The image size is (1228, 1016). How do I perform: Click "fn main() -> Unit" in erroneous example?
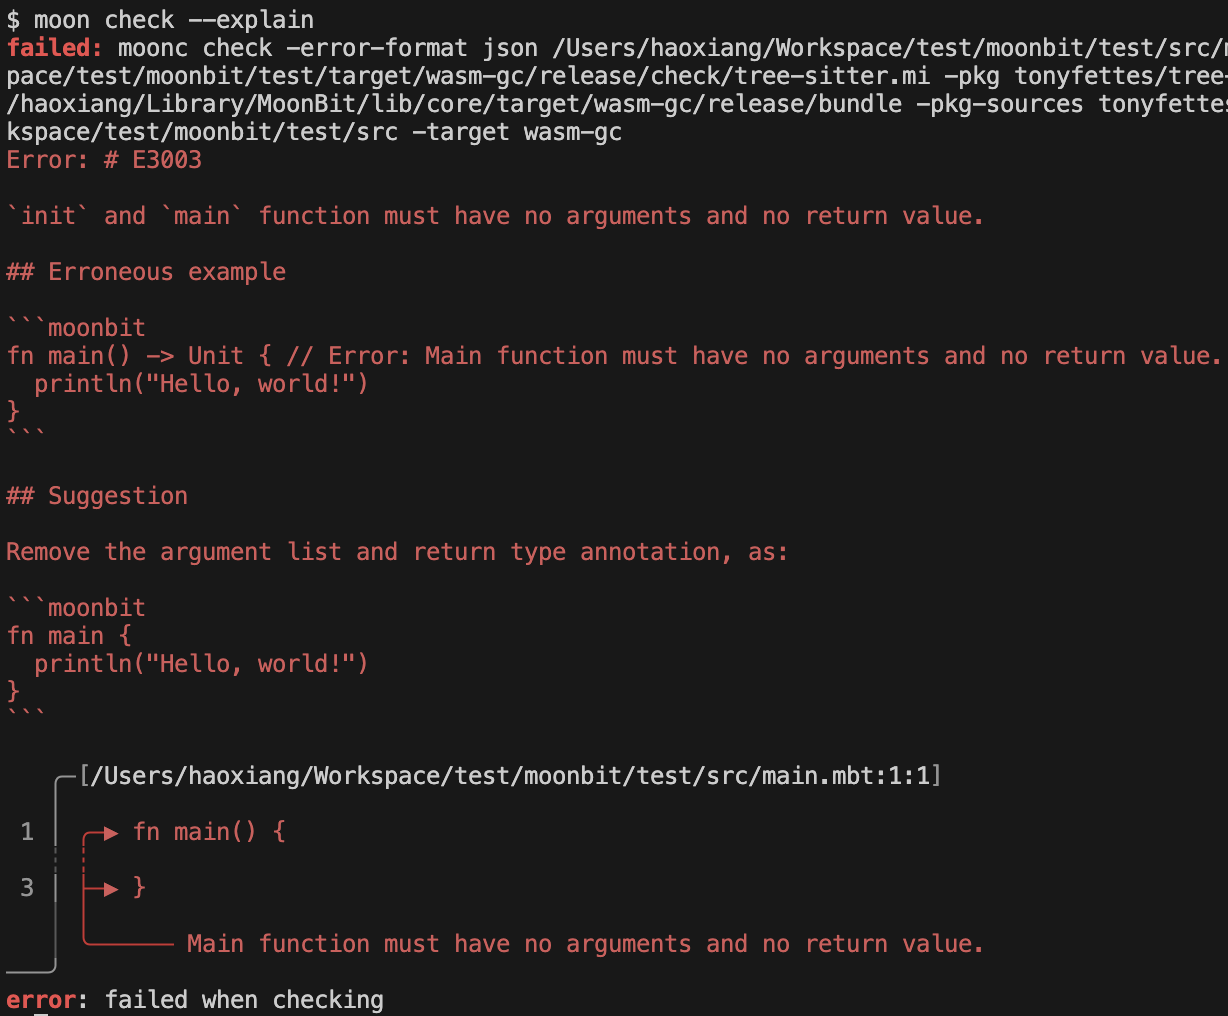(x=125, y=356)
